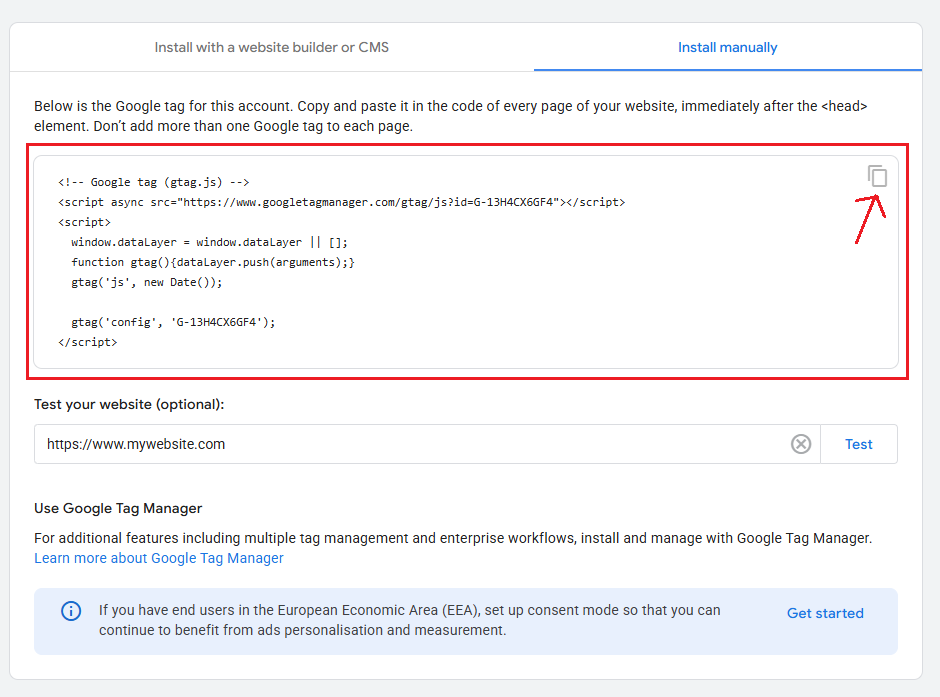Click the gtag config line in code
The width and height of the screenshot is (940, 697).
point(173,322)
